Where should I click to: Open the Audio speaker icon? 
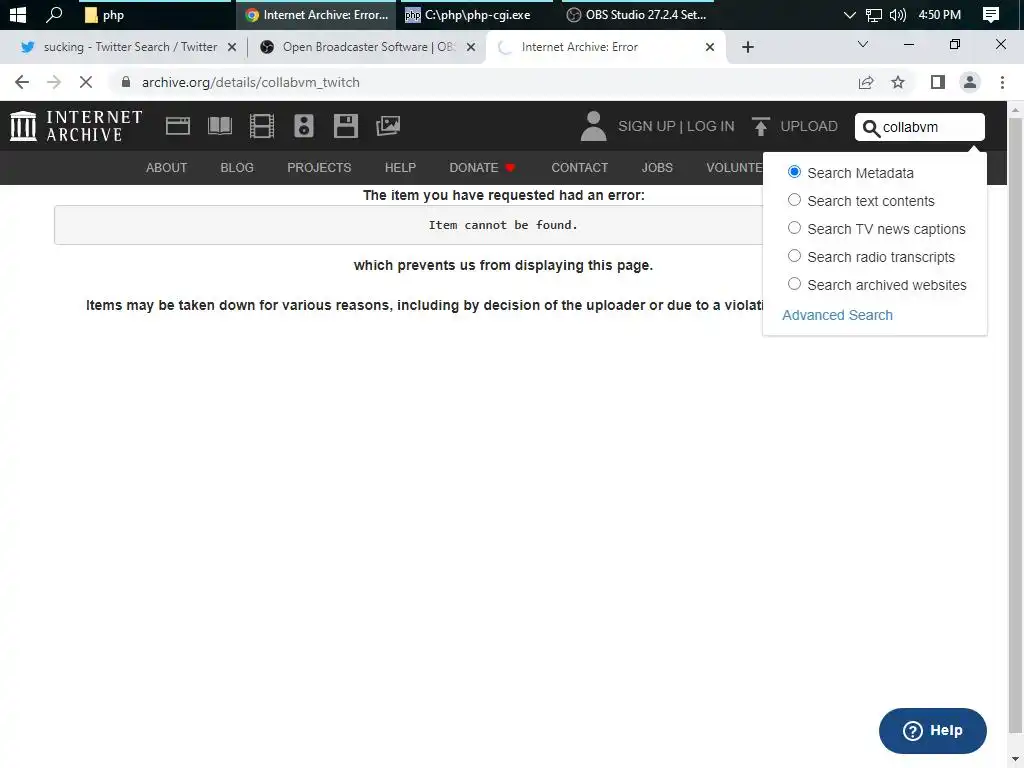pyautogui.click(x=304, y=126)
